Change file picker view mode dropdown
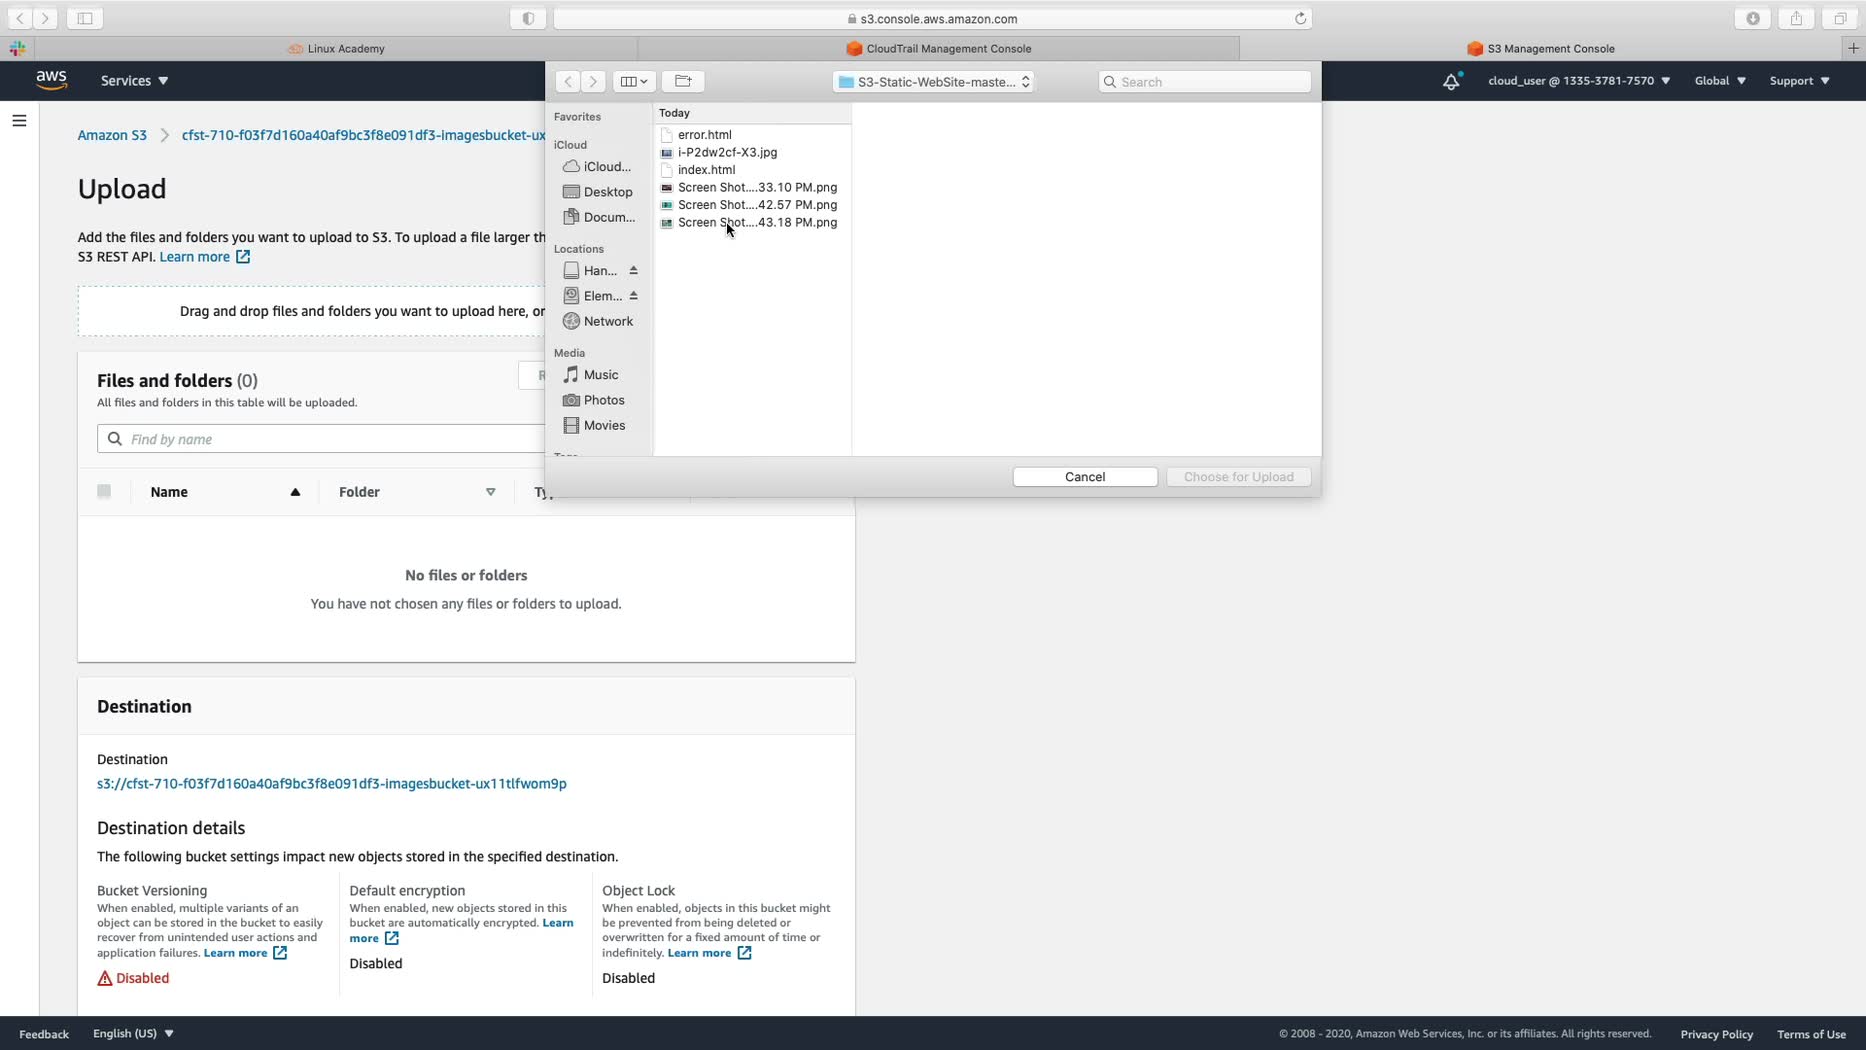 tap(634, 81)
